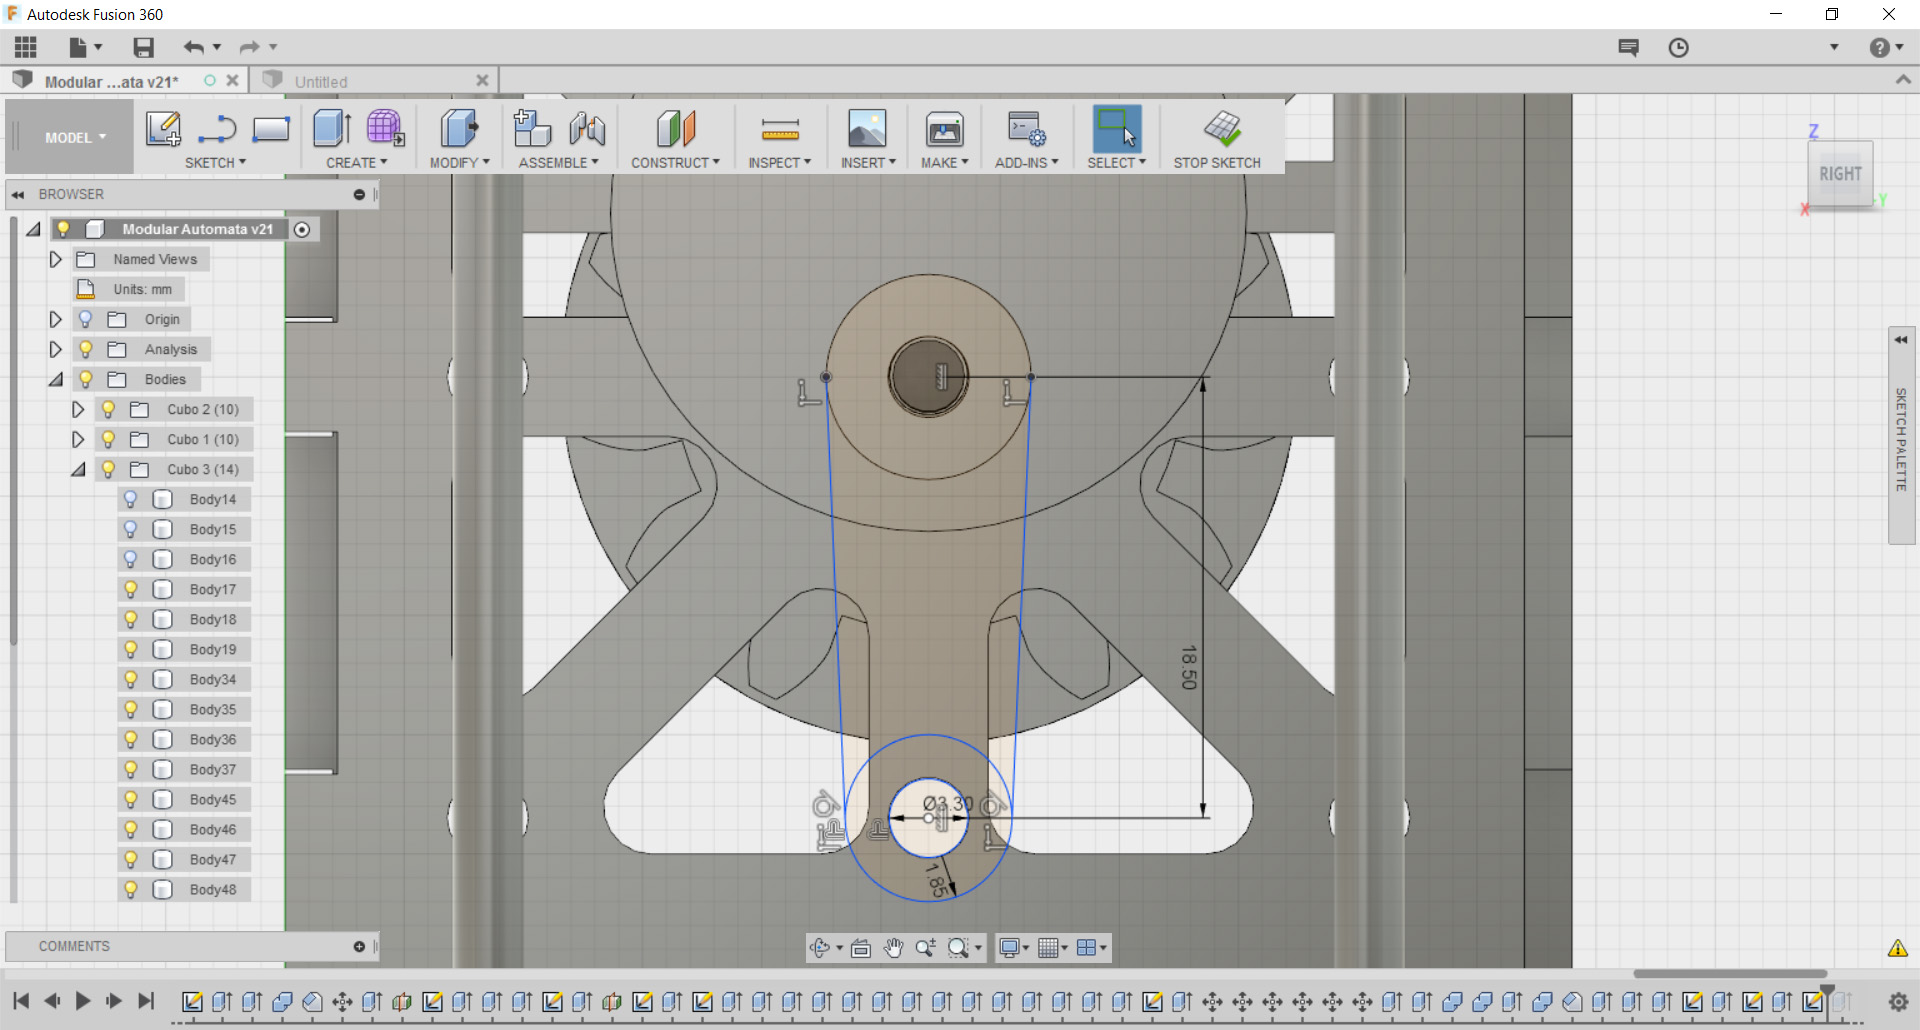Click the warning triangle icon
Image resolution: width=1920 pixels, height=1030 pixels.
tap(1897, 948)
